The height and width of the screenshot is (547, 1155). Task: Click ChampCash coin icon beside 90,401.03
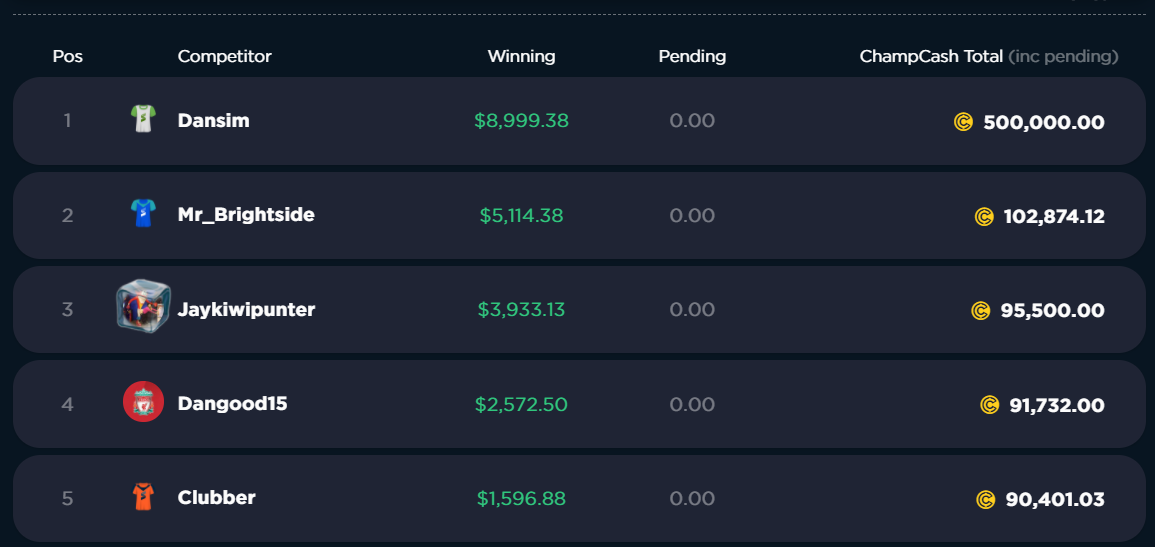click(986, 500)
